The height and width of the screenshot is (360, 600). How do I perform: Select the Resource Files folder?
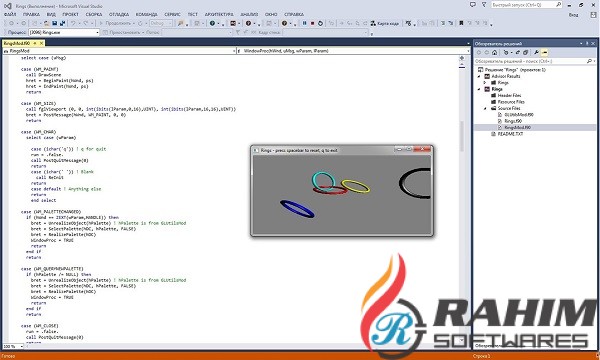510,102
